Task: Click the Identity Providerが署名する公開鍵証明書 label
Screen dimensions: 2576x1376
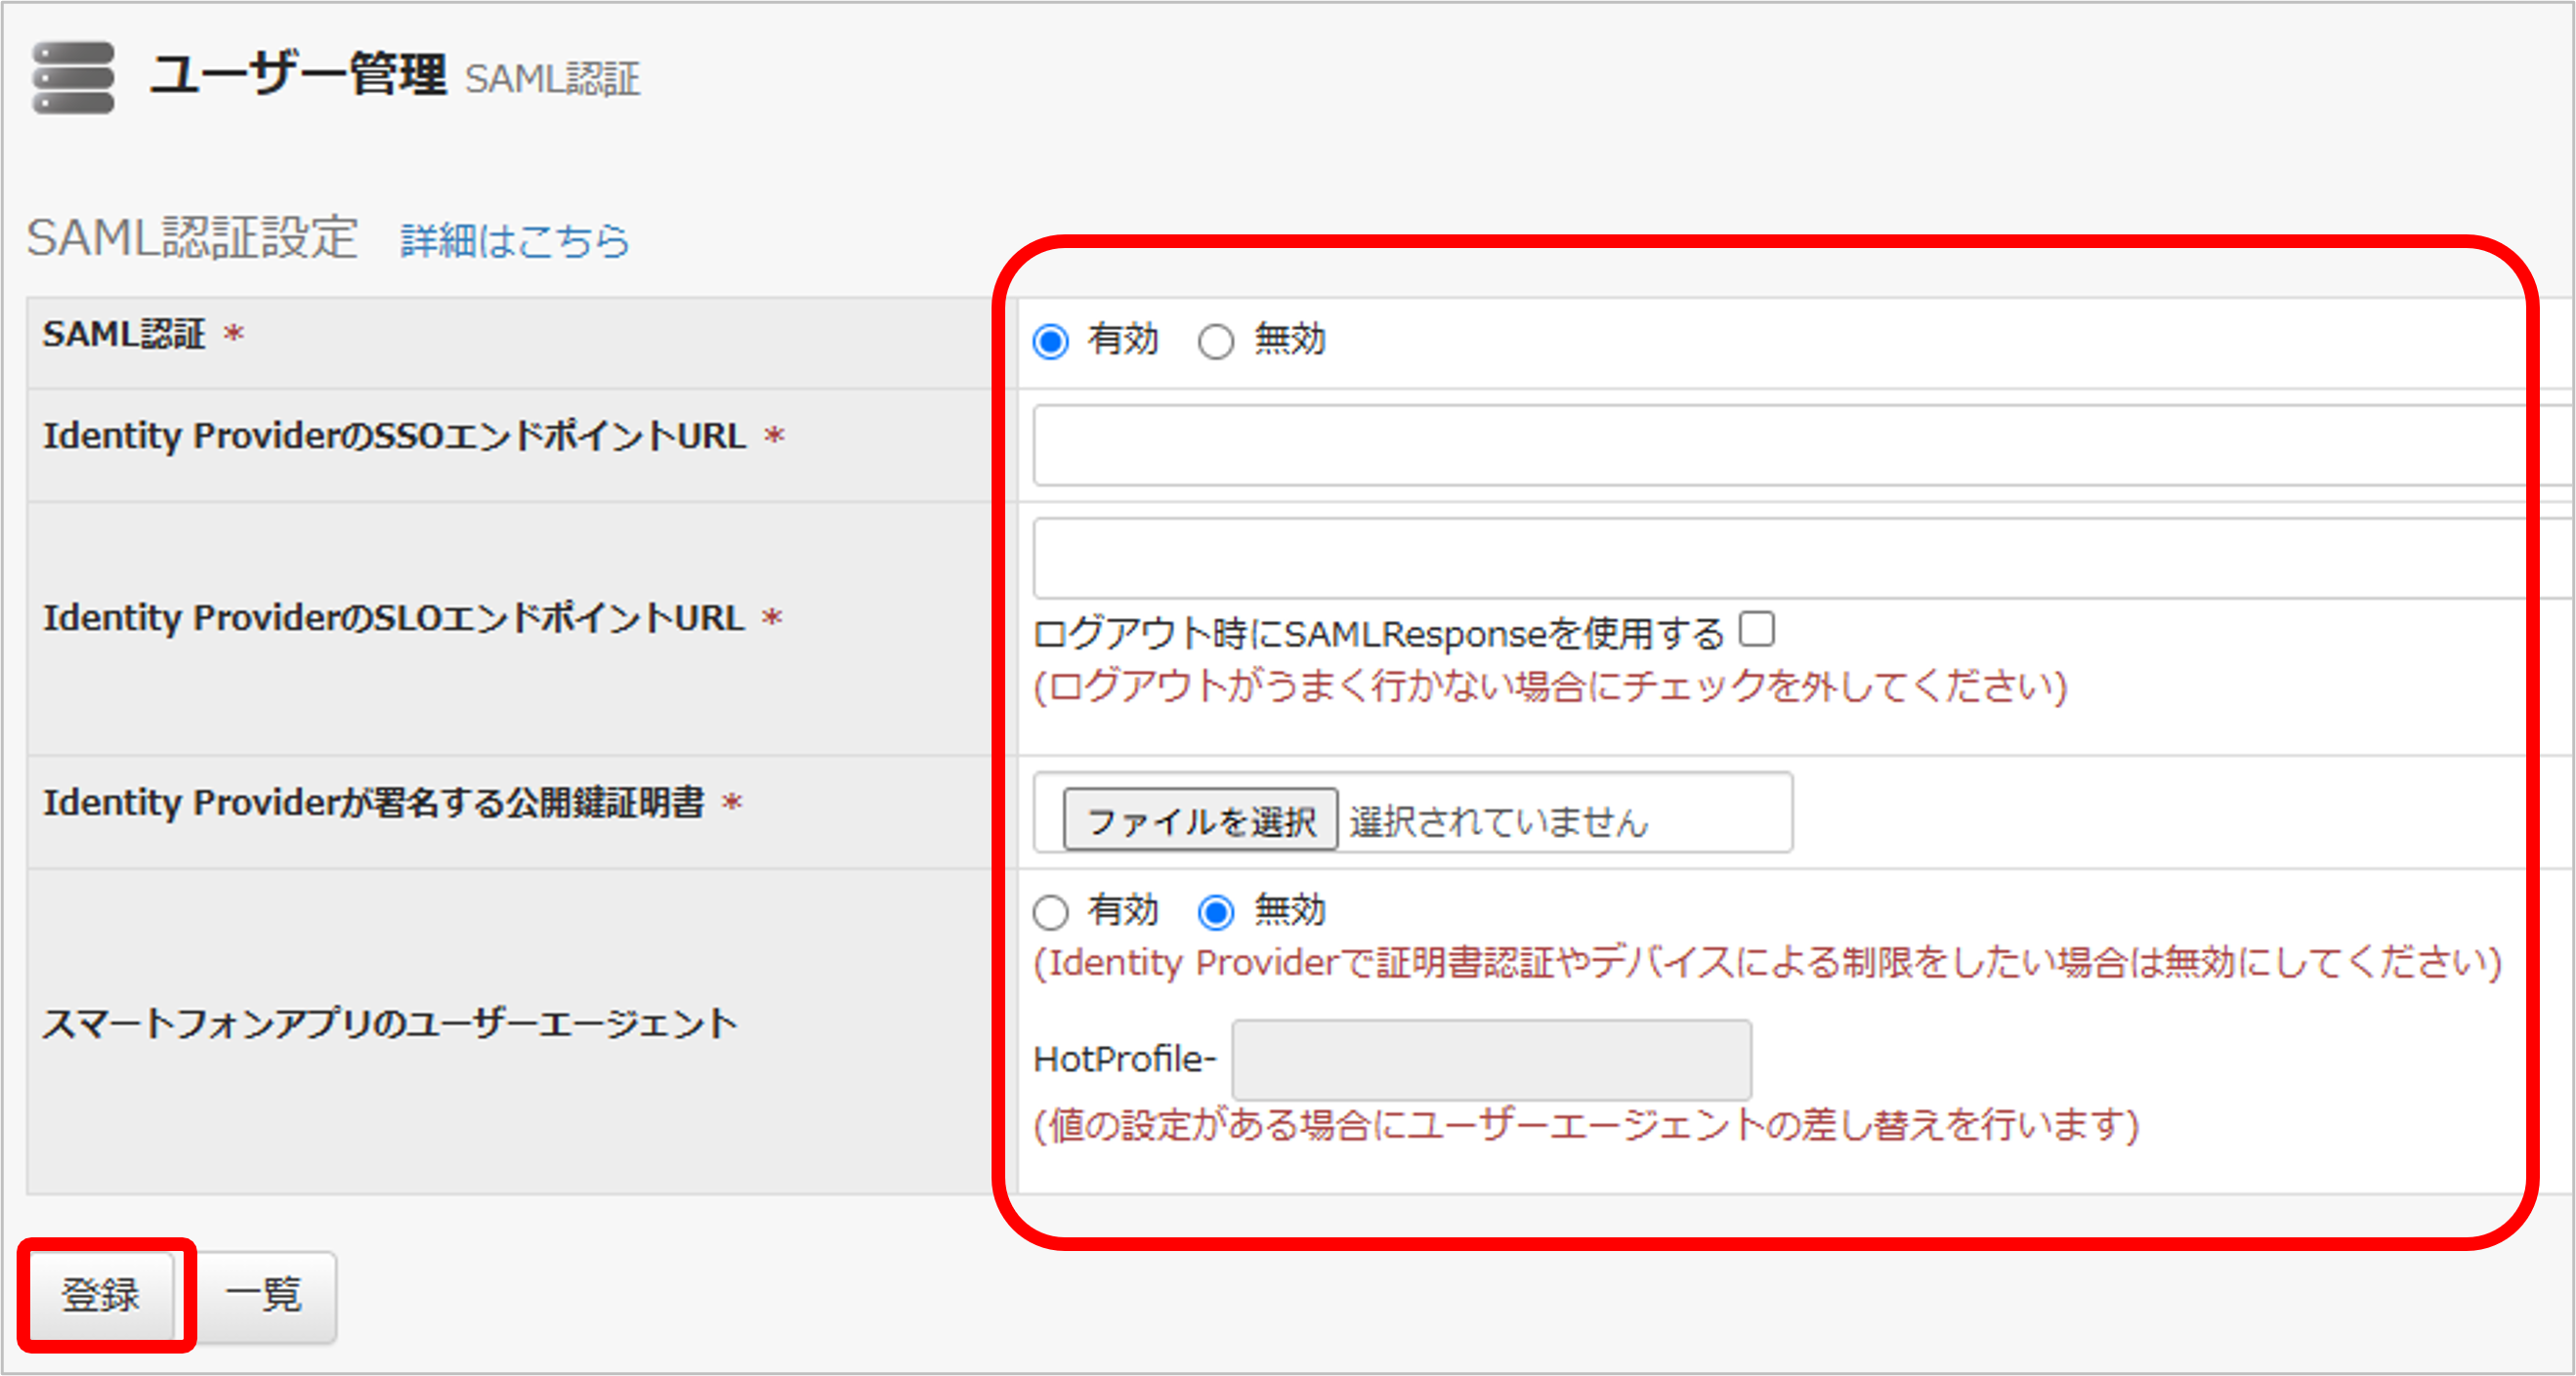Action: (374, 802)
